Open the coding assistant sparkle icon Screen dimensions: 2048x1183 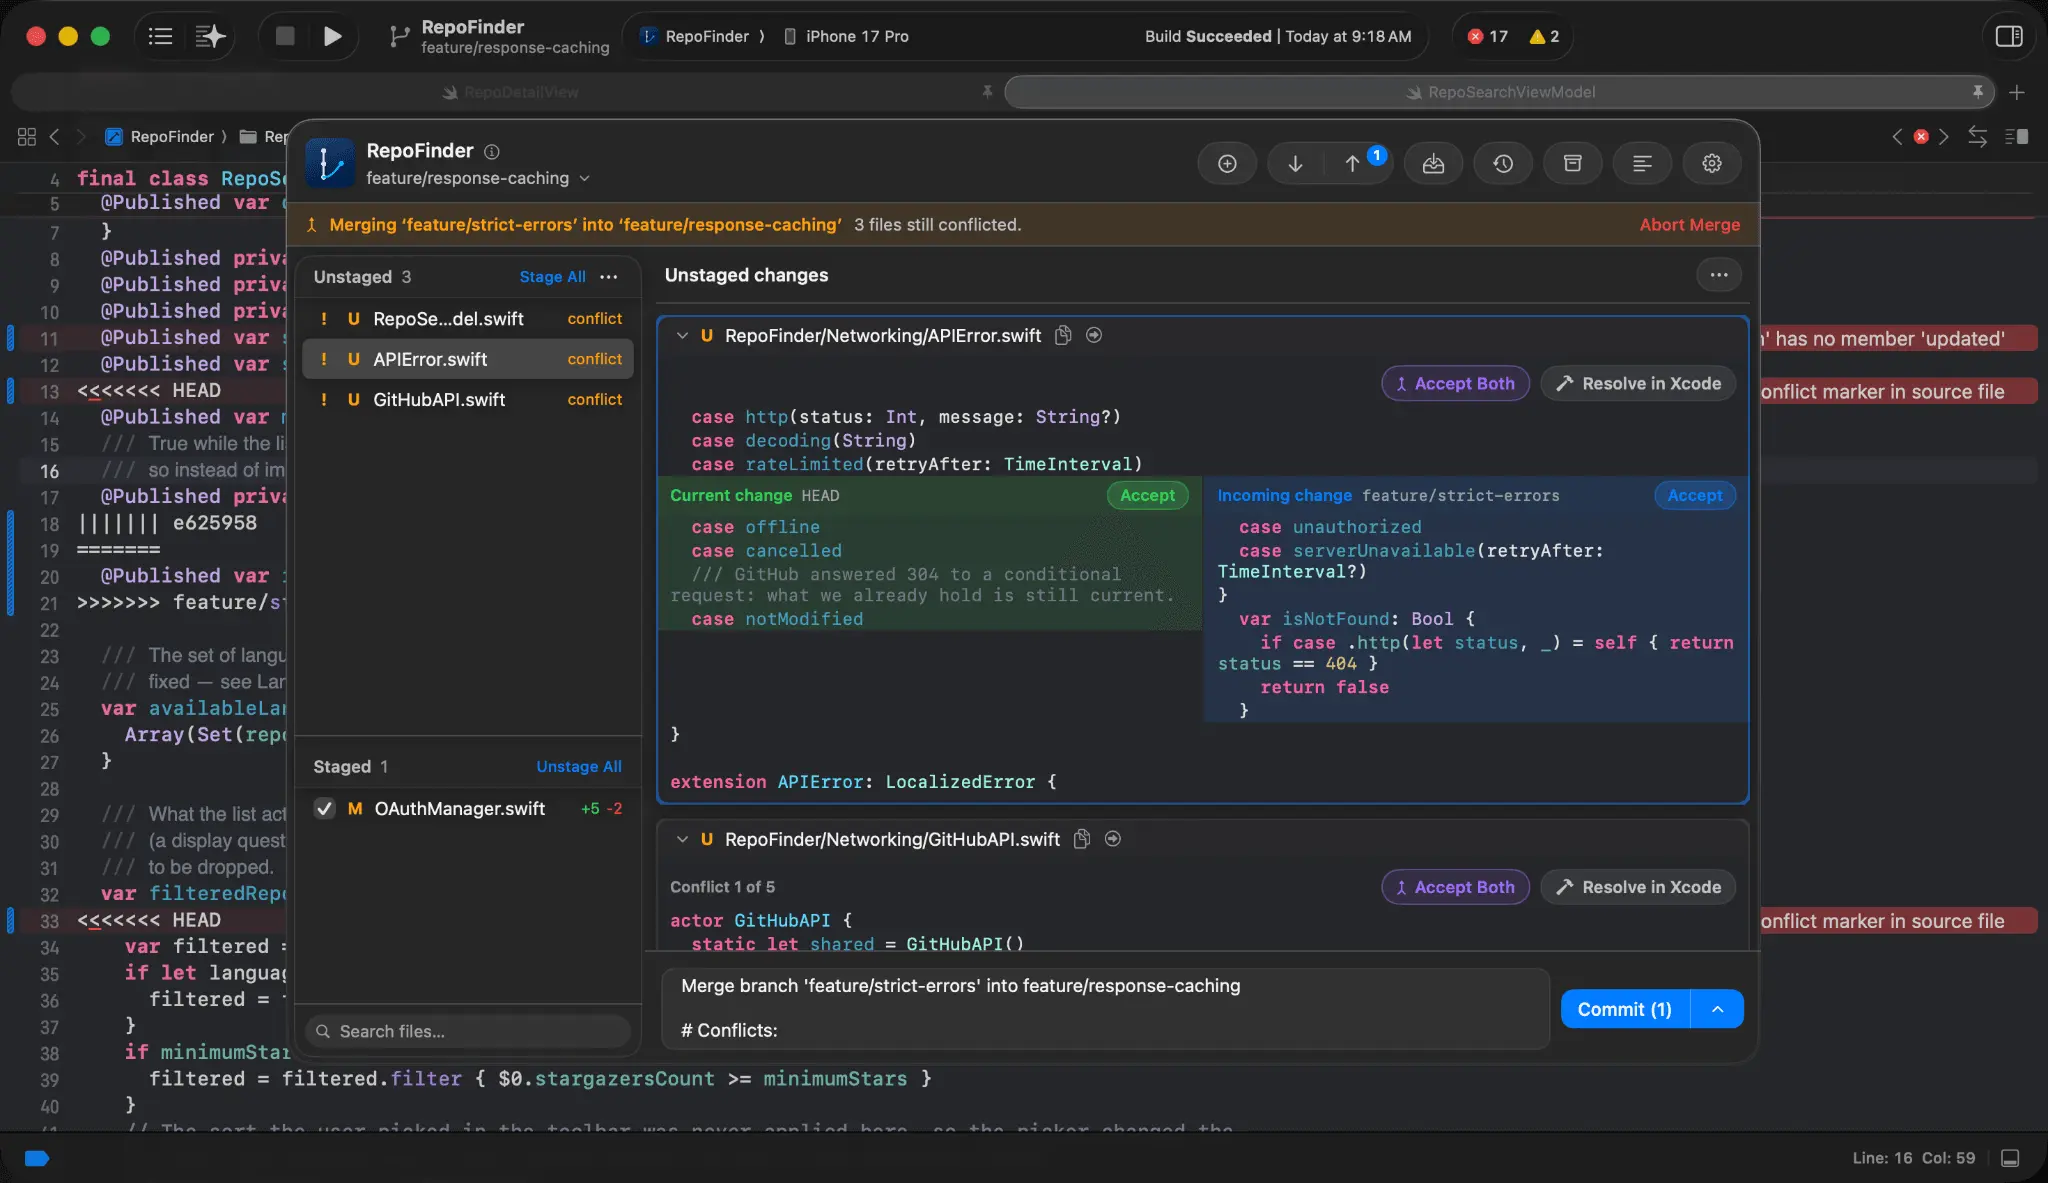pyautogui.click(x=210, y=36)
